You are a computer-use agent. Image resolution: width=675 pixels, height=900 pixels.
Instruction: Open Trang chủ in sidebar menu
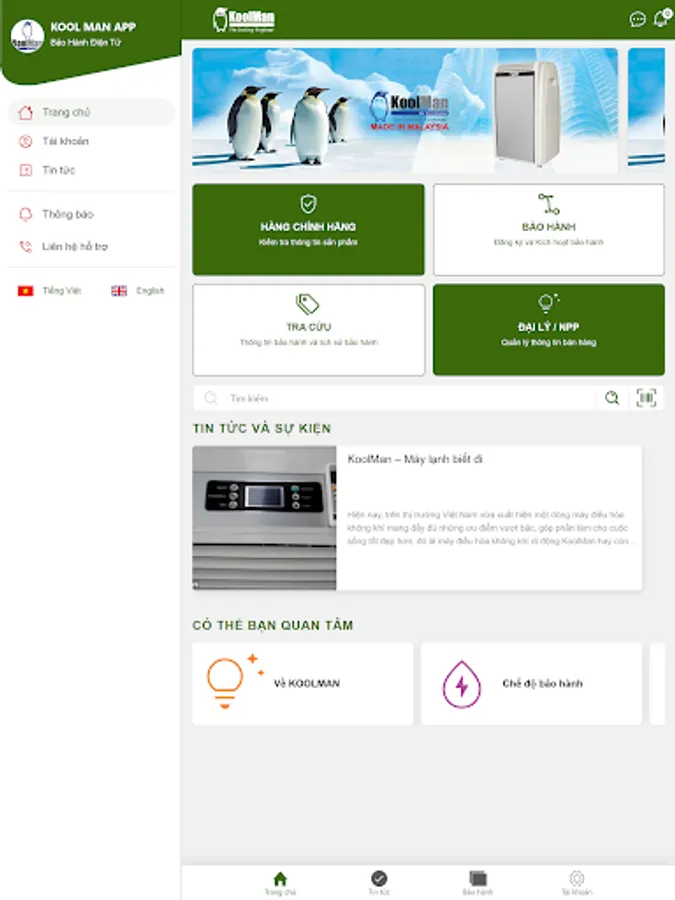point(91,112)
